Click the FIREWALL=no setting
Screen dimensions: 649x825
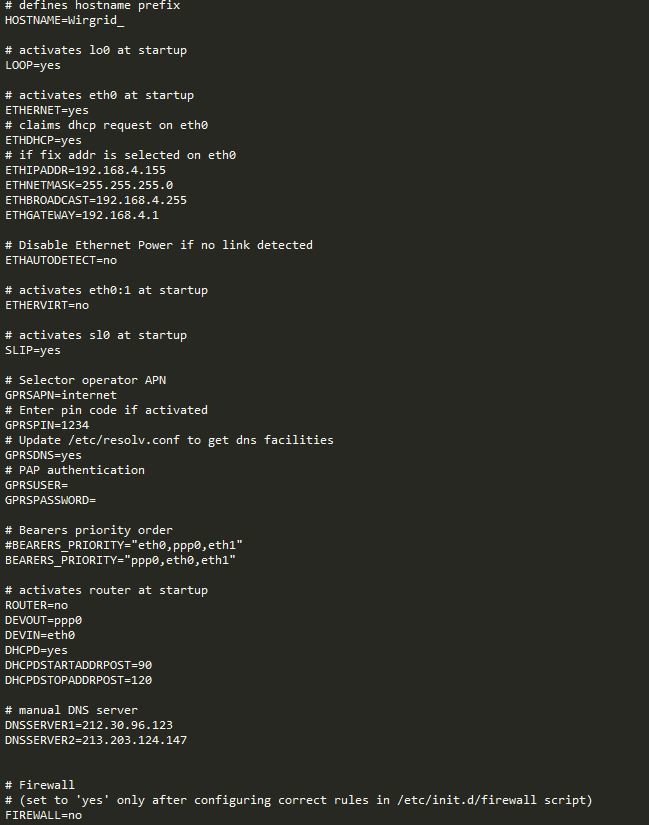pos(43,816)
